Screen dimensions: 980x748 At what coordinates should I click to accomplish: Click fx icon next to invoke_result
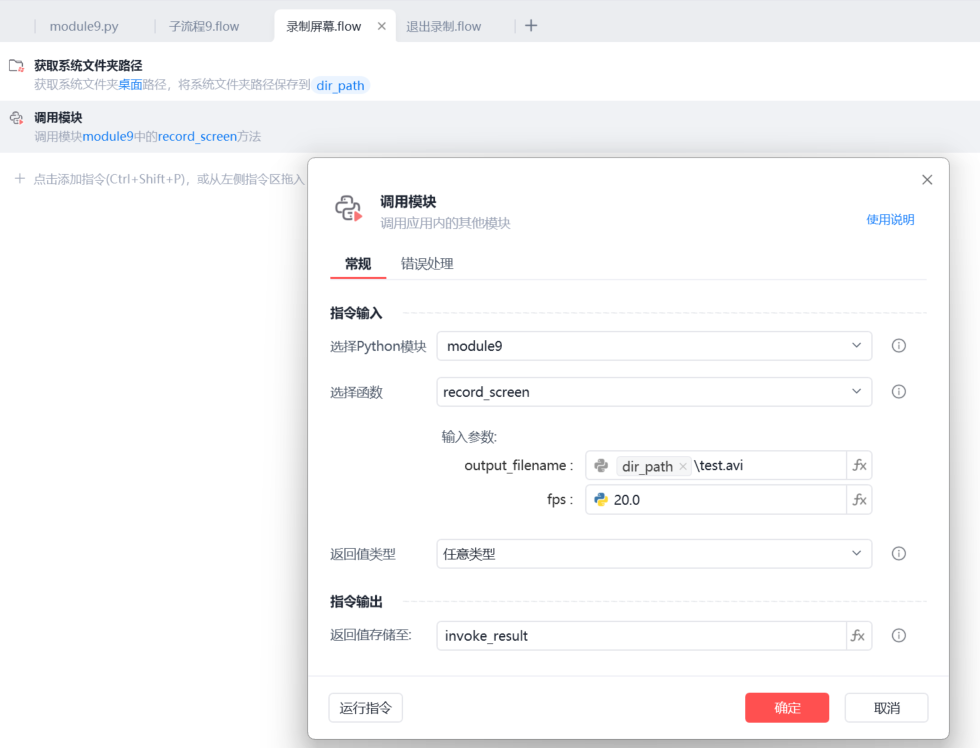pos(859,636)
